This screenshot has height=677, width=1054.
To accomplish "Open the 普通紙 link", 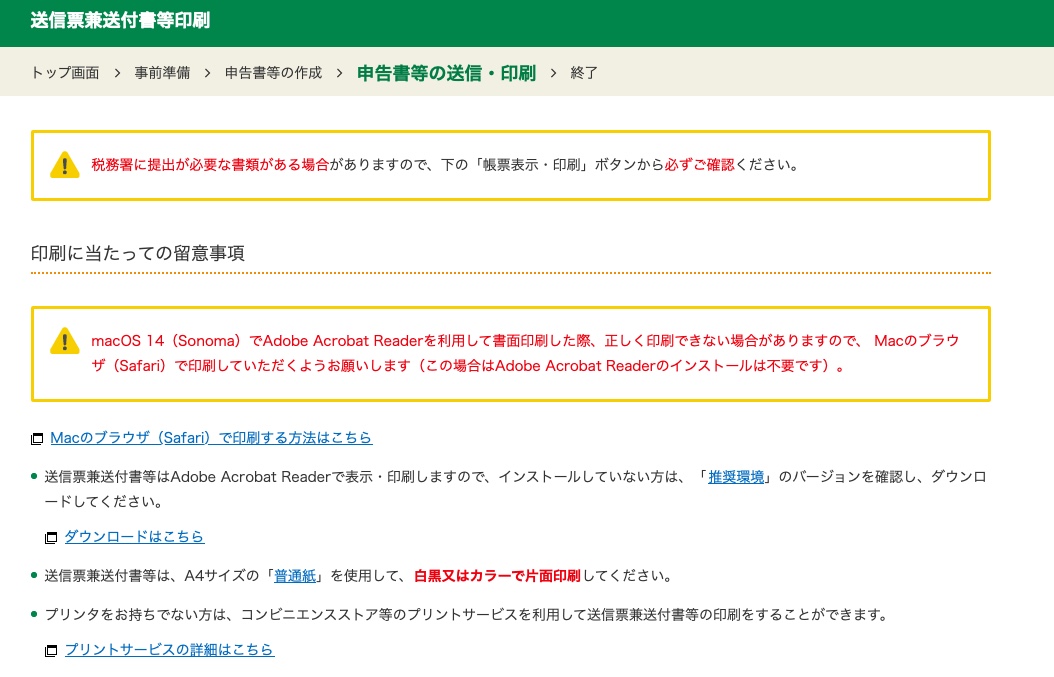I will [x=295, y=575].
